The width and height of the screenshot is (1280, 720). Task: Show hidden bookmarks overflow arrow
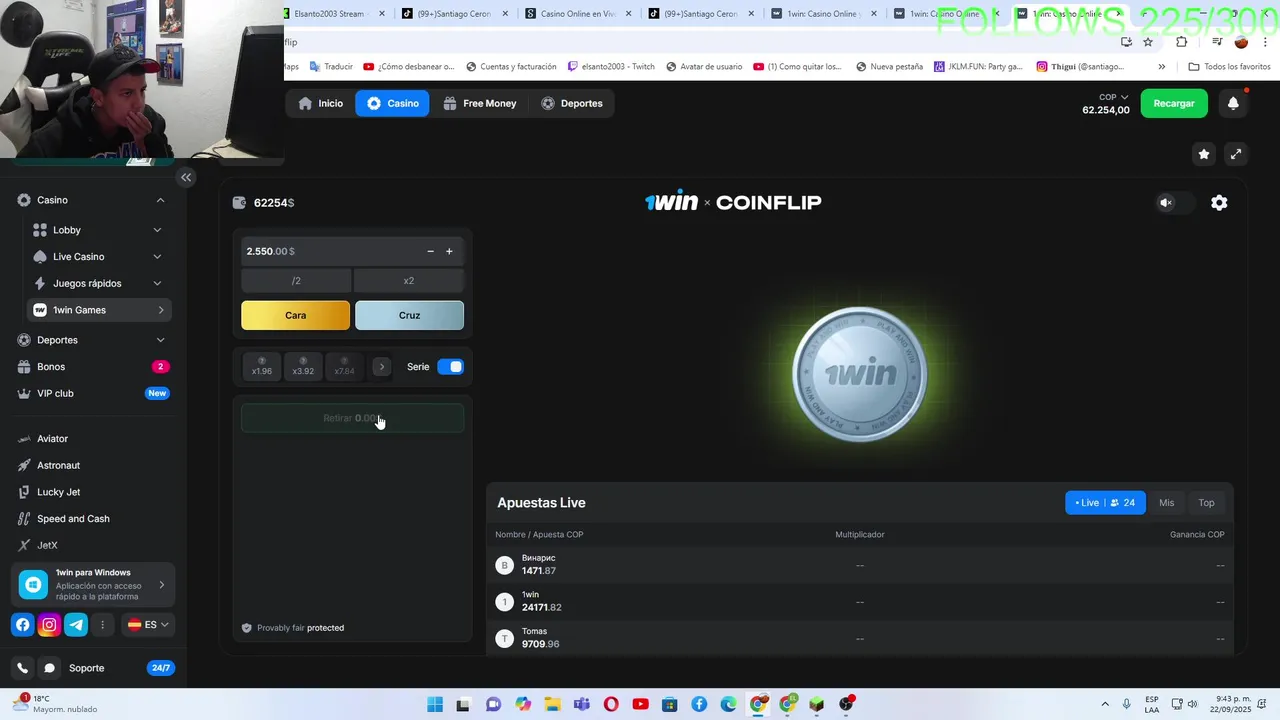click(1161, 67)
